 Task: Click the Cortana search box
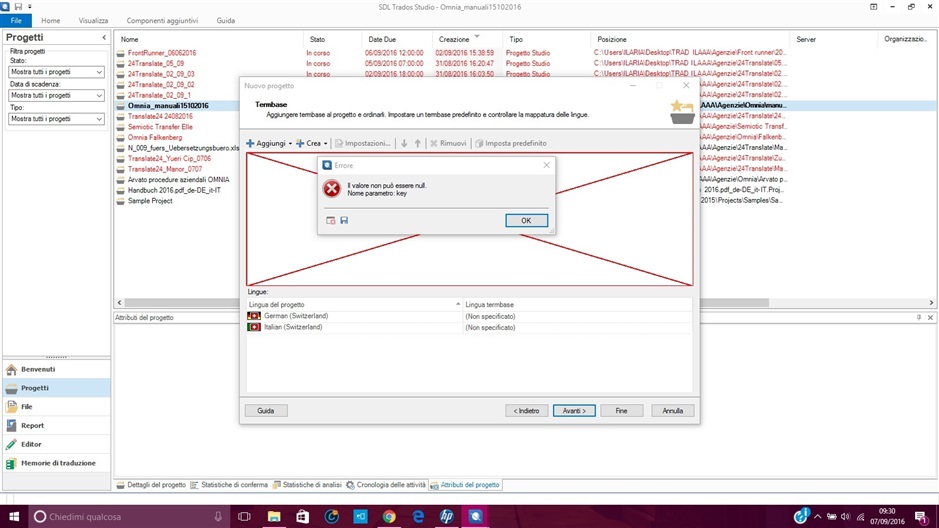[x=129, y=516]
